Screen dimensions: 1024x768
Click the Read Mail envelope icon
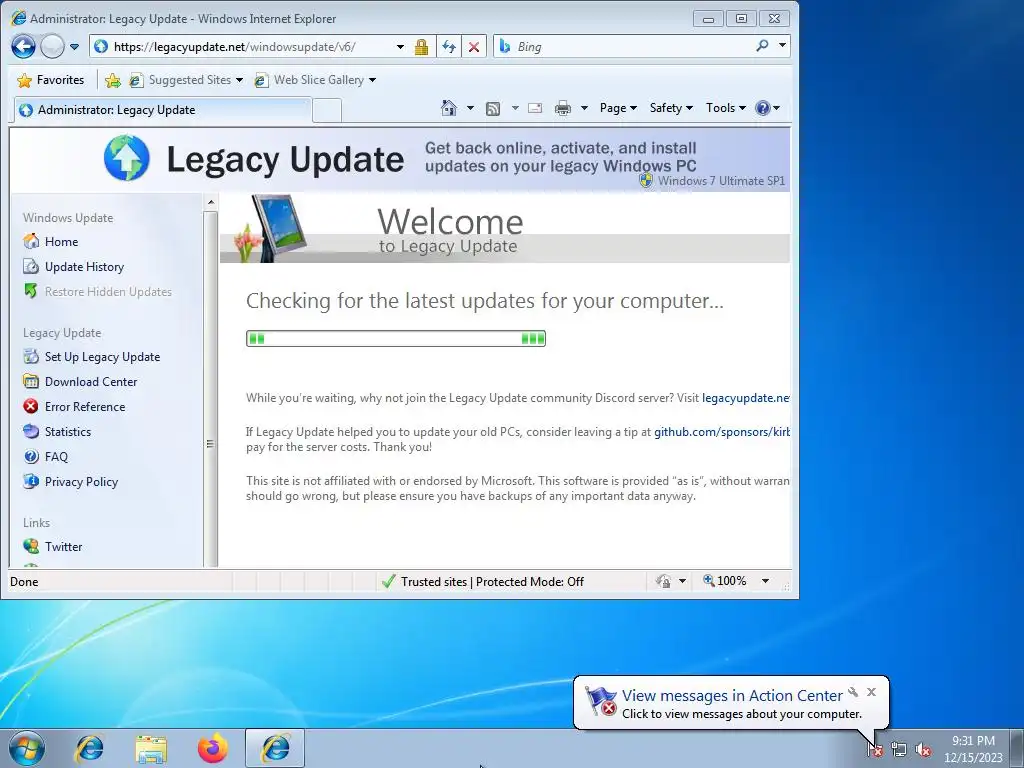535,108
